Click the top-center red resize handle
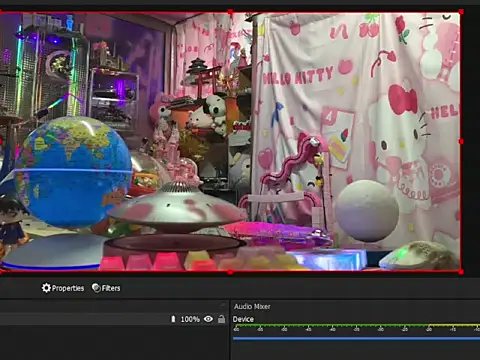This screenshot has width=480, height=360. click(x=230, y=12)
